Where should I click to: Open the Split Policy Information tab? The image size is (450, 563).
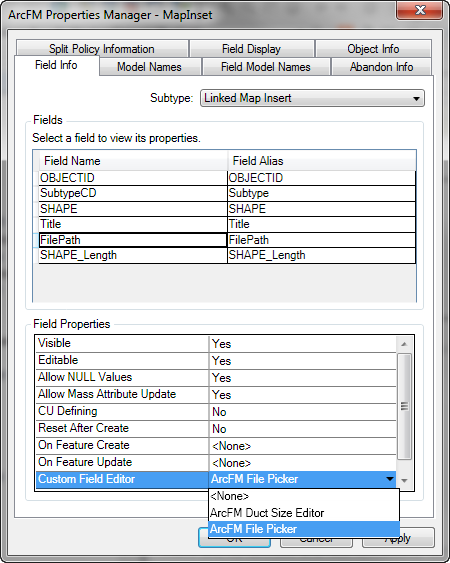102,48
